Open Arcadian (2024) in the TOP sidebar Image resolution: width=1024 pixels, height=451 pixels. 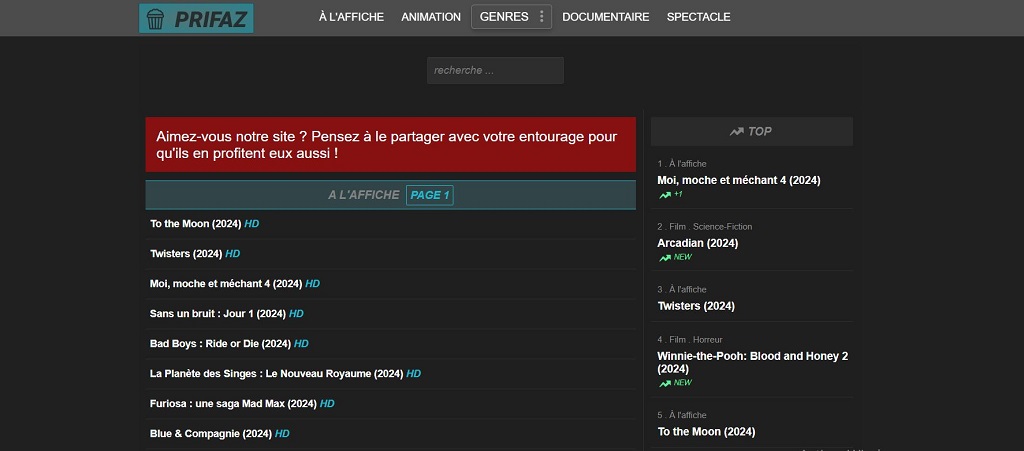click(x=697, y=243)
